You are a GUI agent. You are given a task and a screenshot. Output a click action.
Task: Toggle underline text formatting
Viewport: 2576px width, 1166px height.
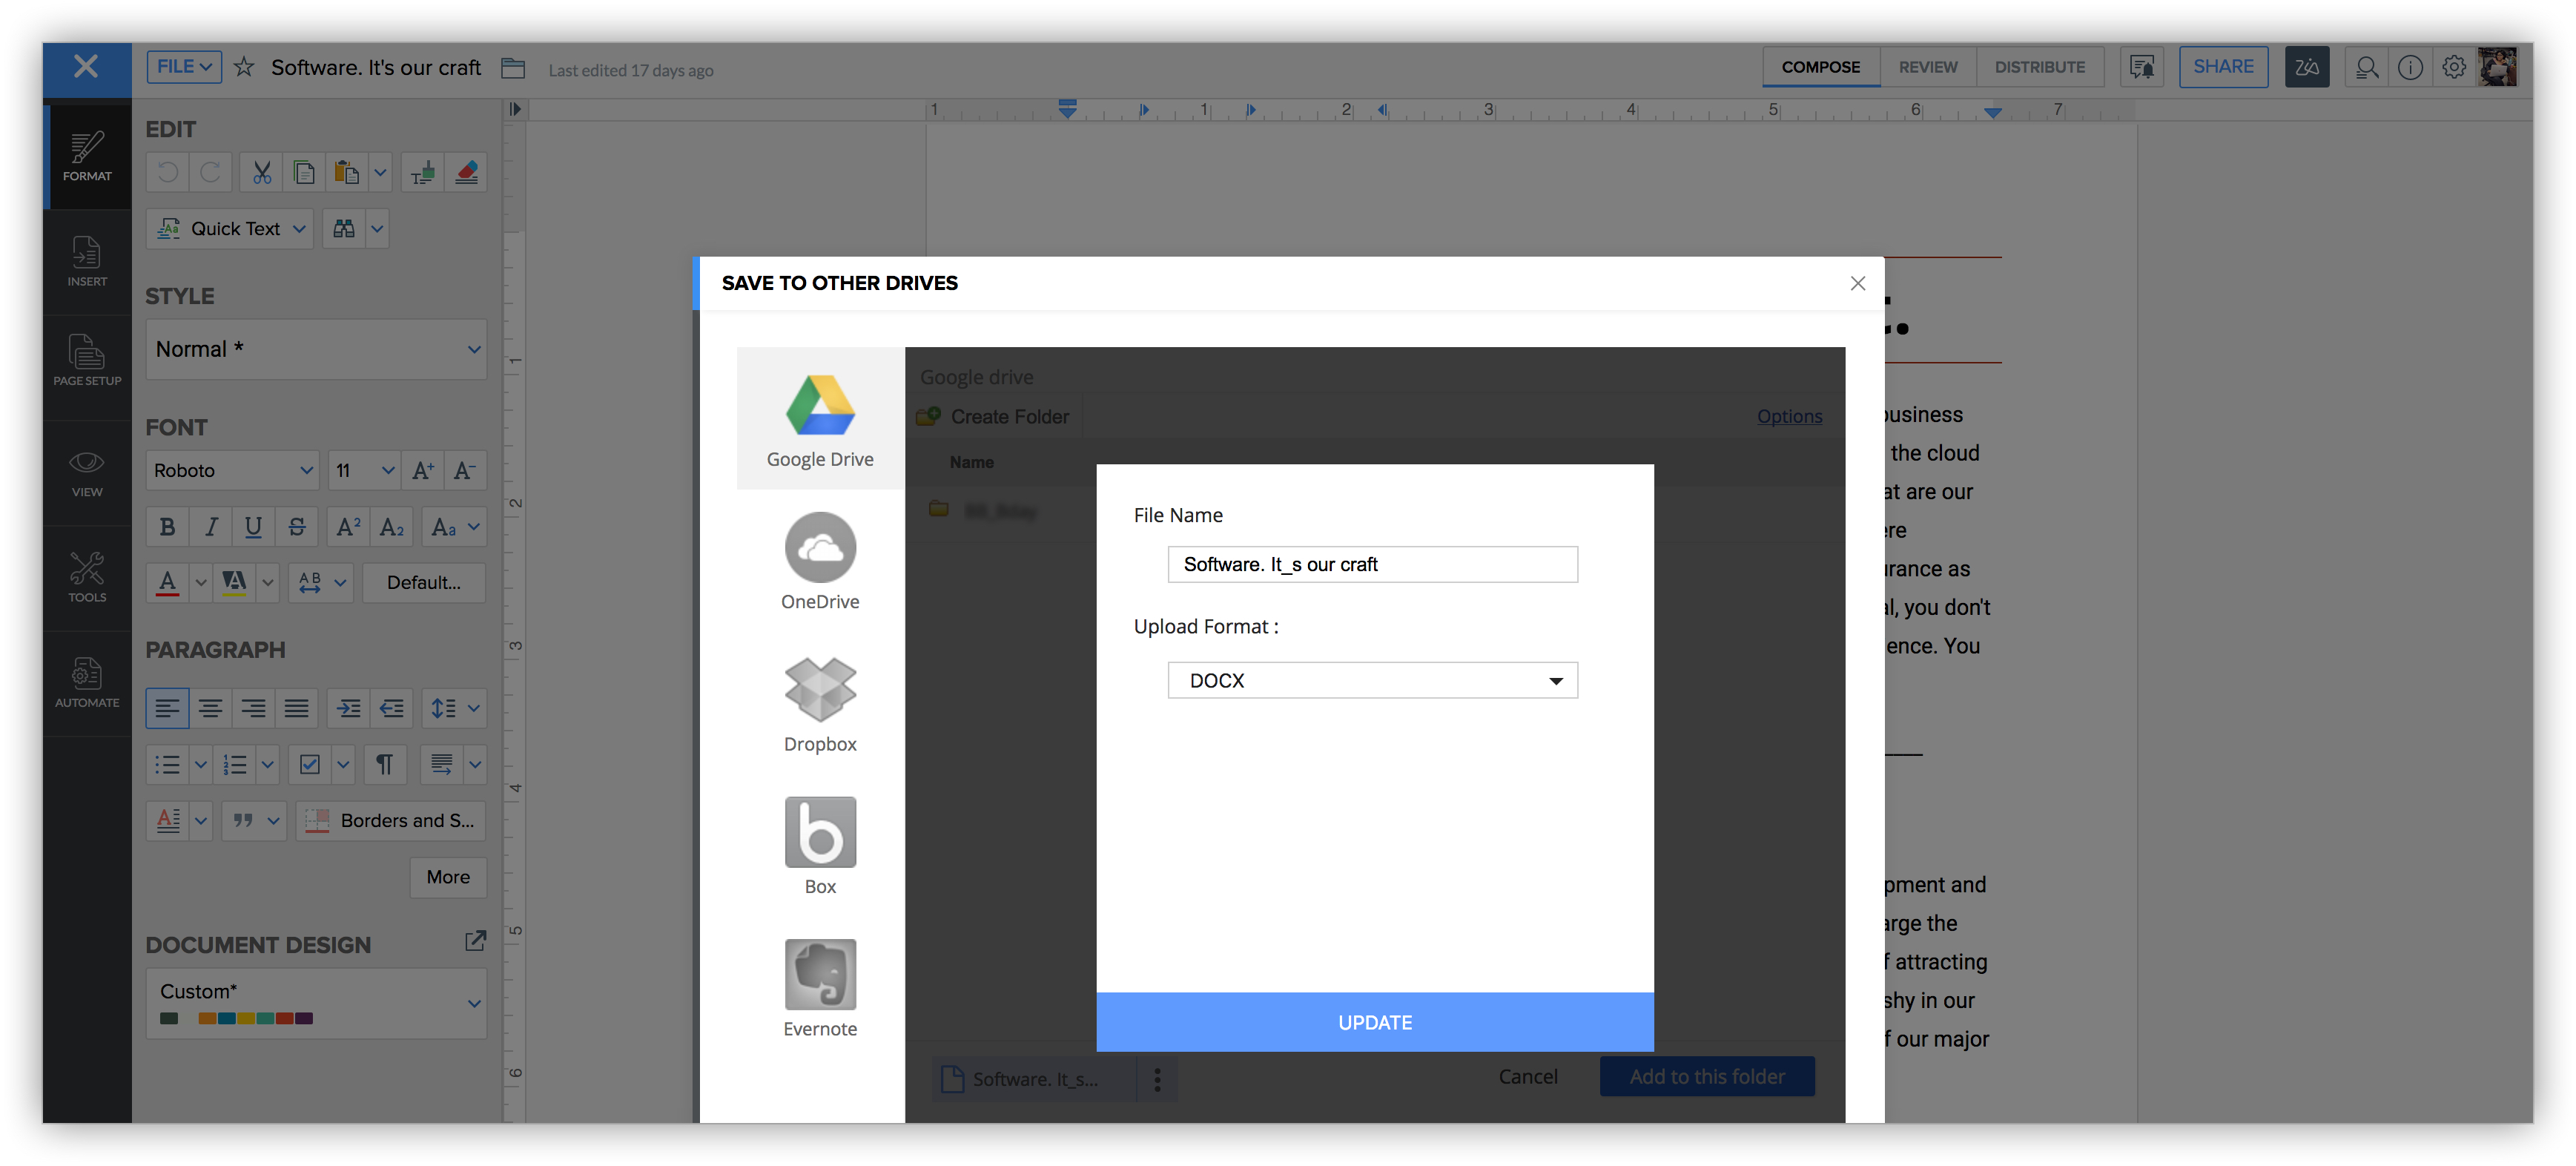254,527
